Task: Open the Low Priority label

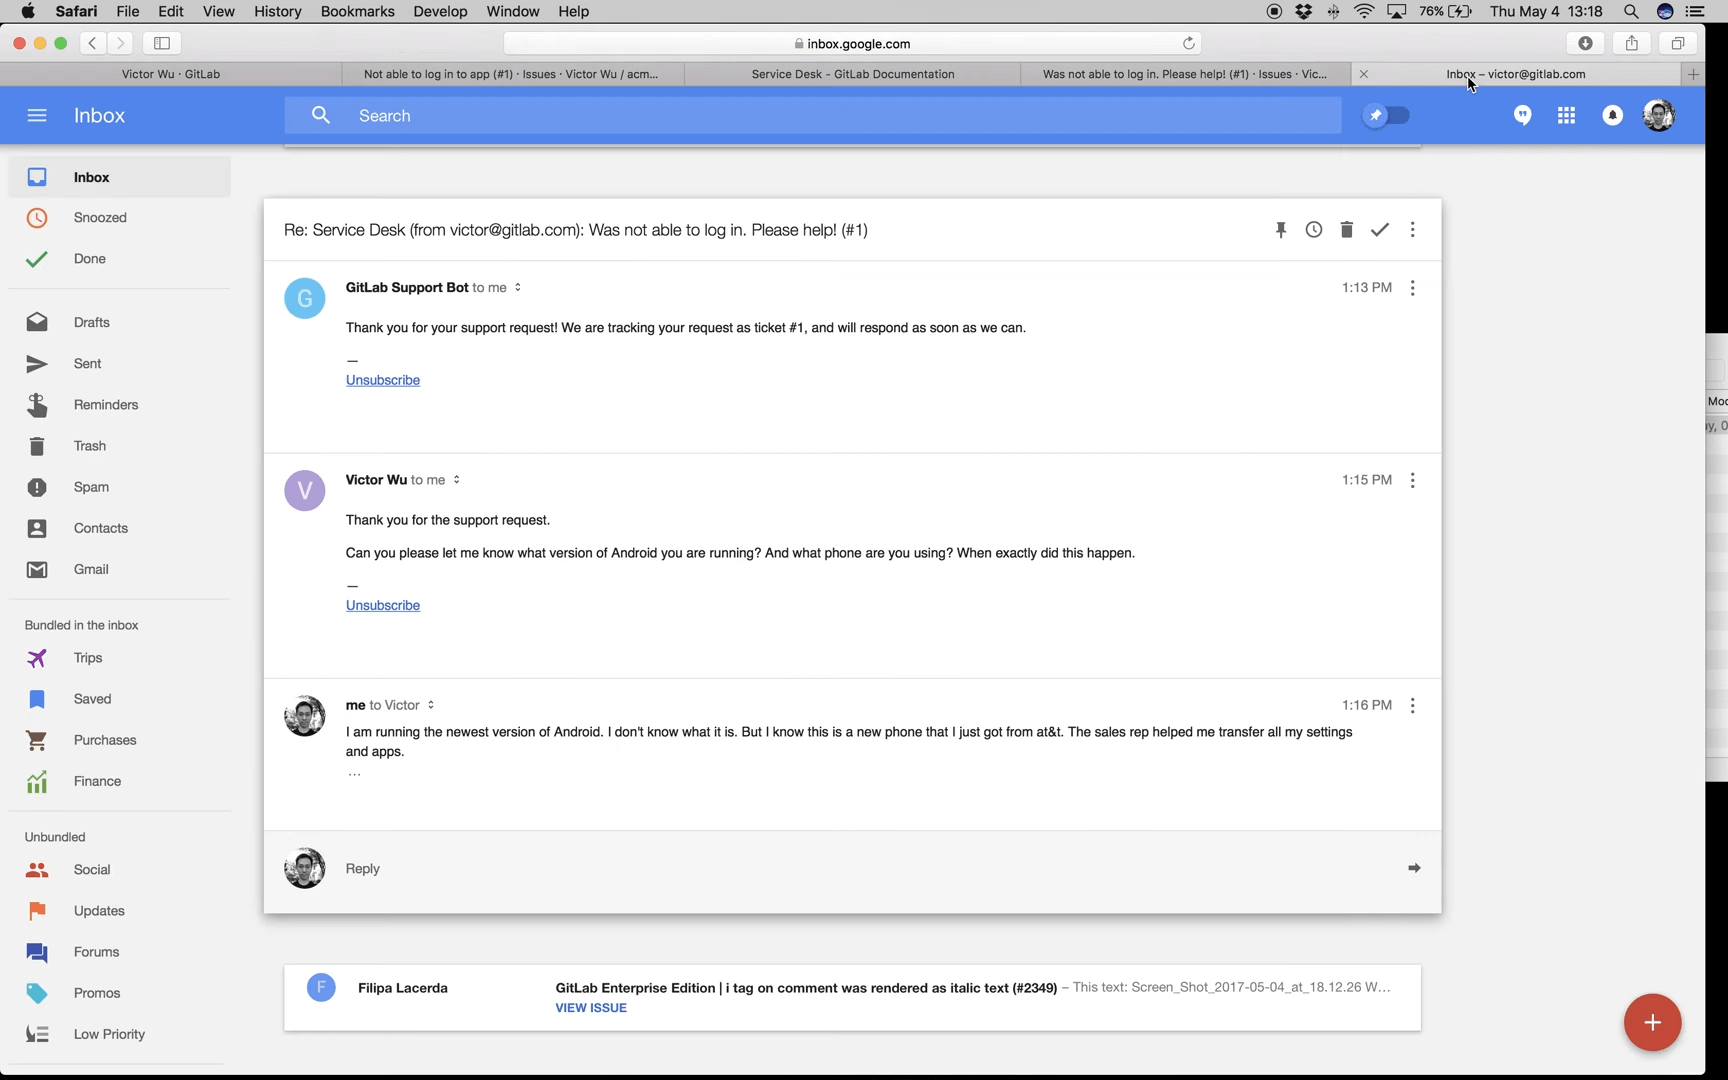Action: click(120, 1034)
